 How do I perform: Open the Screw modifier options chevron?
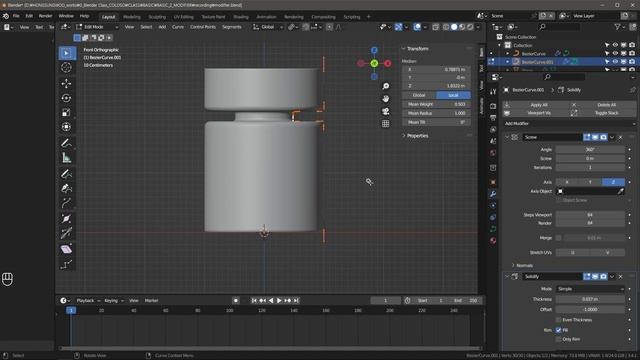[x=612, y=138]
